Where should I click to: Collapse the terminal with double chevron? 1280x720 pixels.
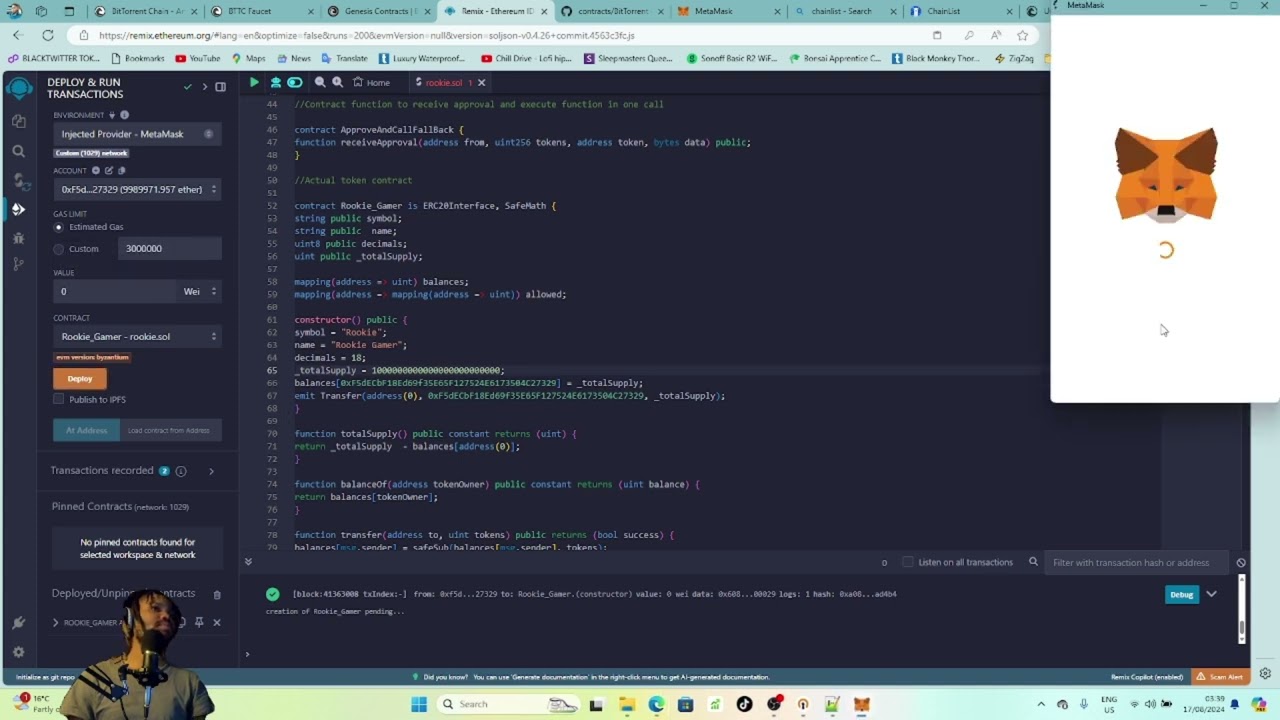coord(248,562)
